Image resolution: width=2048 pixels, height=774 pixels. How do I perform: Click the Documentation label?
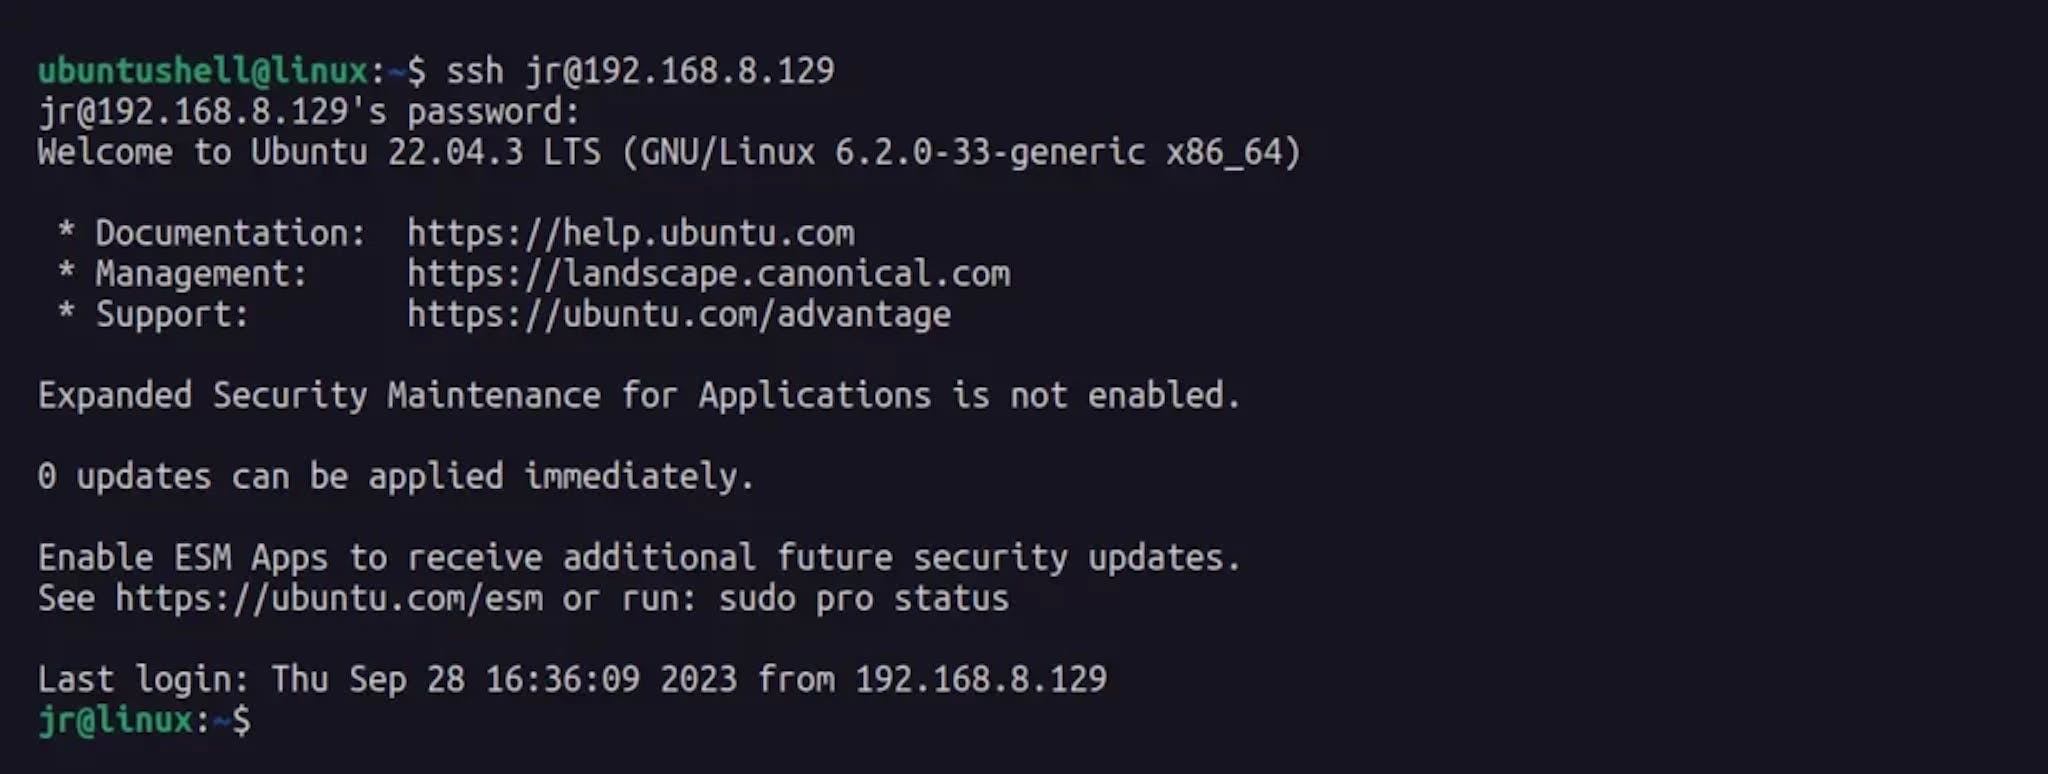[x=230, y=233]
